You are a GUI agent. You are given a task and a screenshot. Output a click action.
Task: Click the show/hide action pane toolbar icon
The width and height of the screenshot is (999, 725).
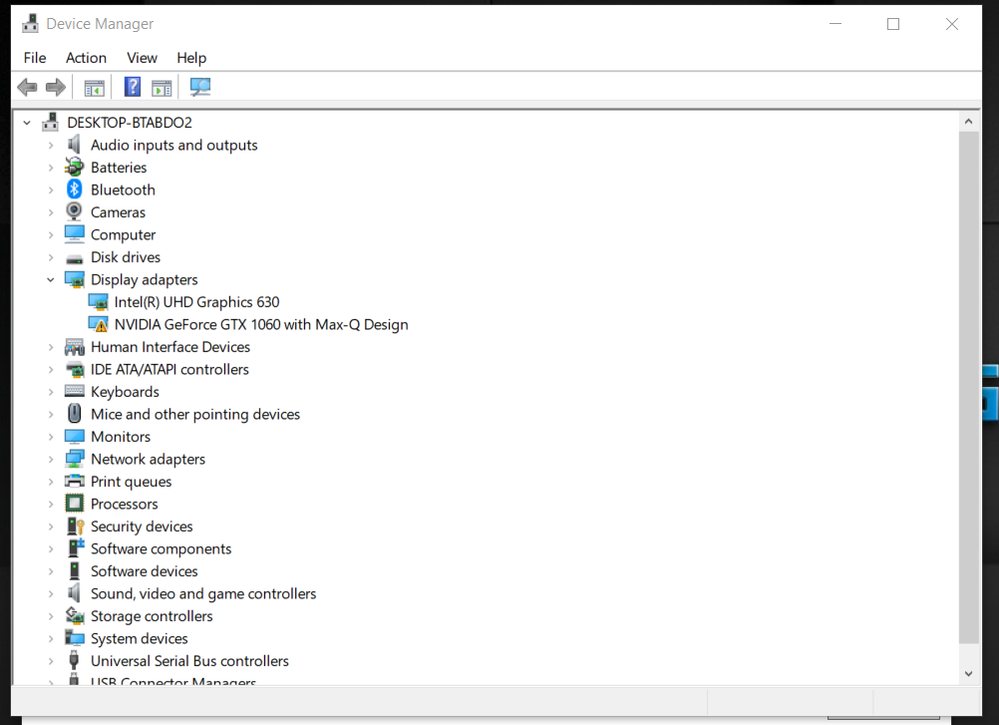pos(162,87)
